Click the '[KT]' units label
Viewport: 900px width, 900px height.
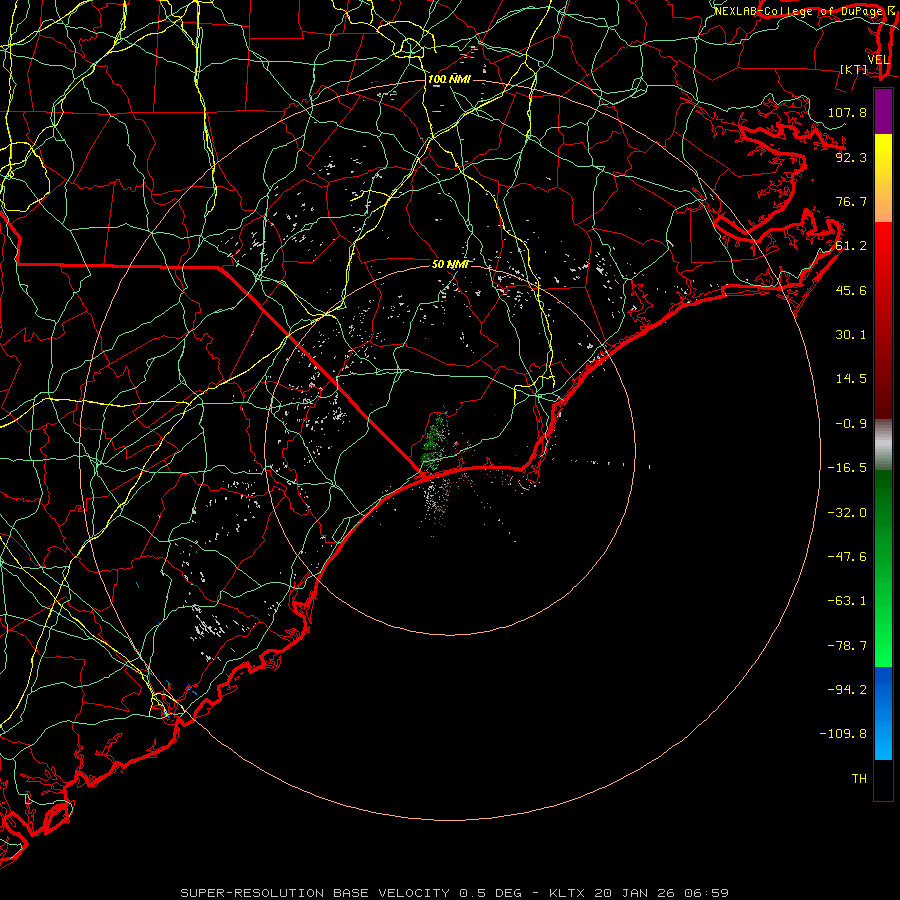point(853,69)
